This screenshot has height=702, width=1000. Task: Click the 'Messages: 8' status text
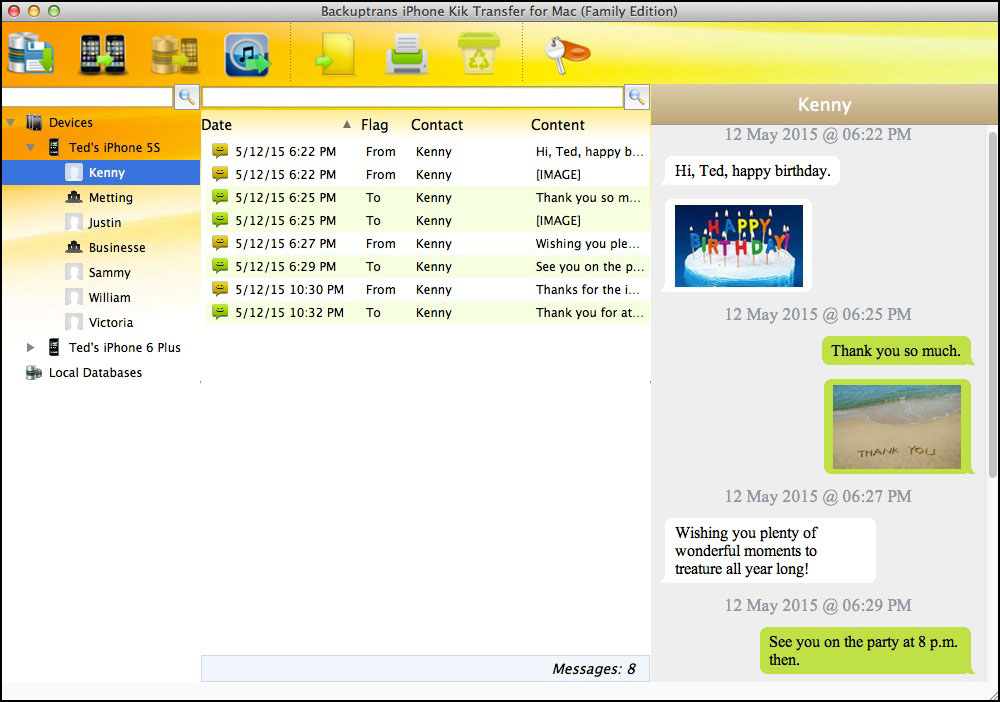[x=594, y=669]
